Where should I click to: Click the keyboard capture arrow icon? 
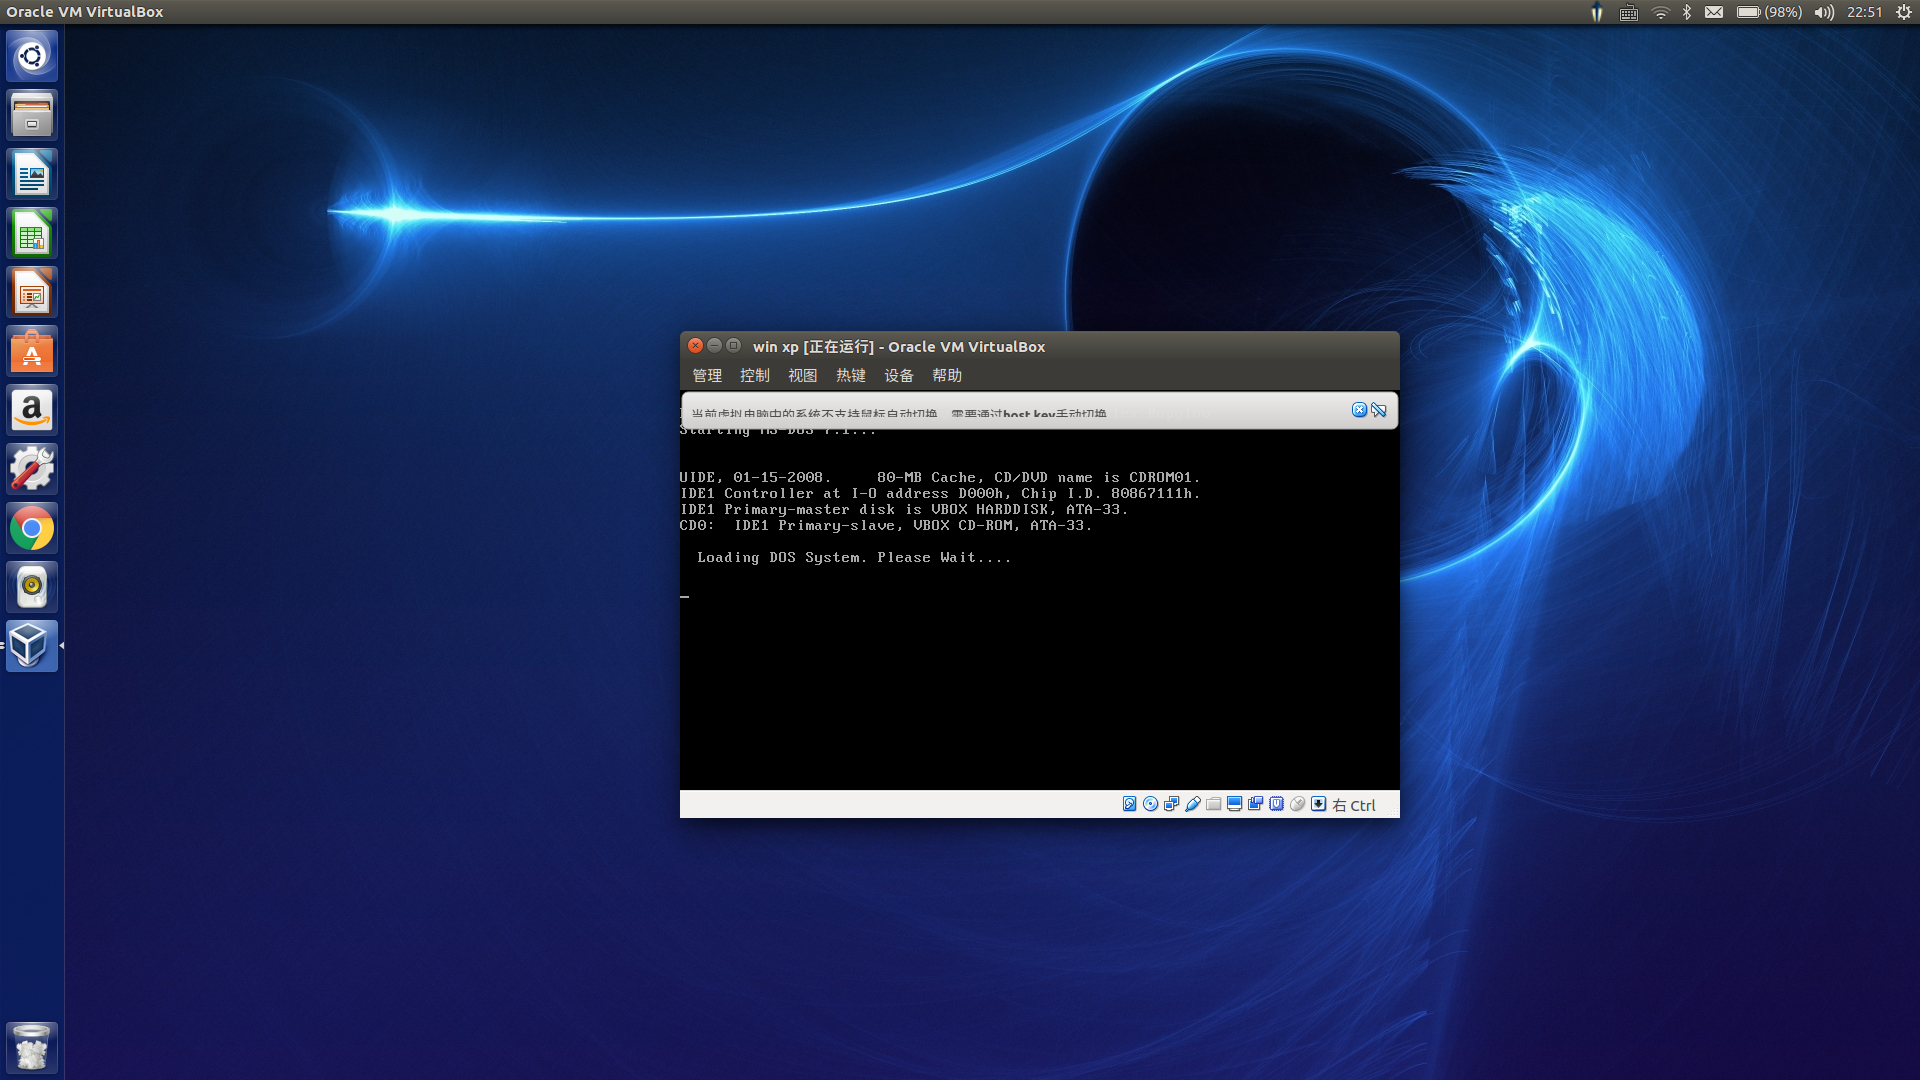[1318, 804]
